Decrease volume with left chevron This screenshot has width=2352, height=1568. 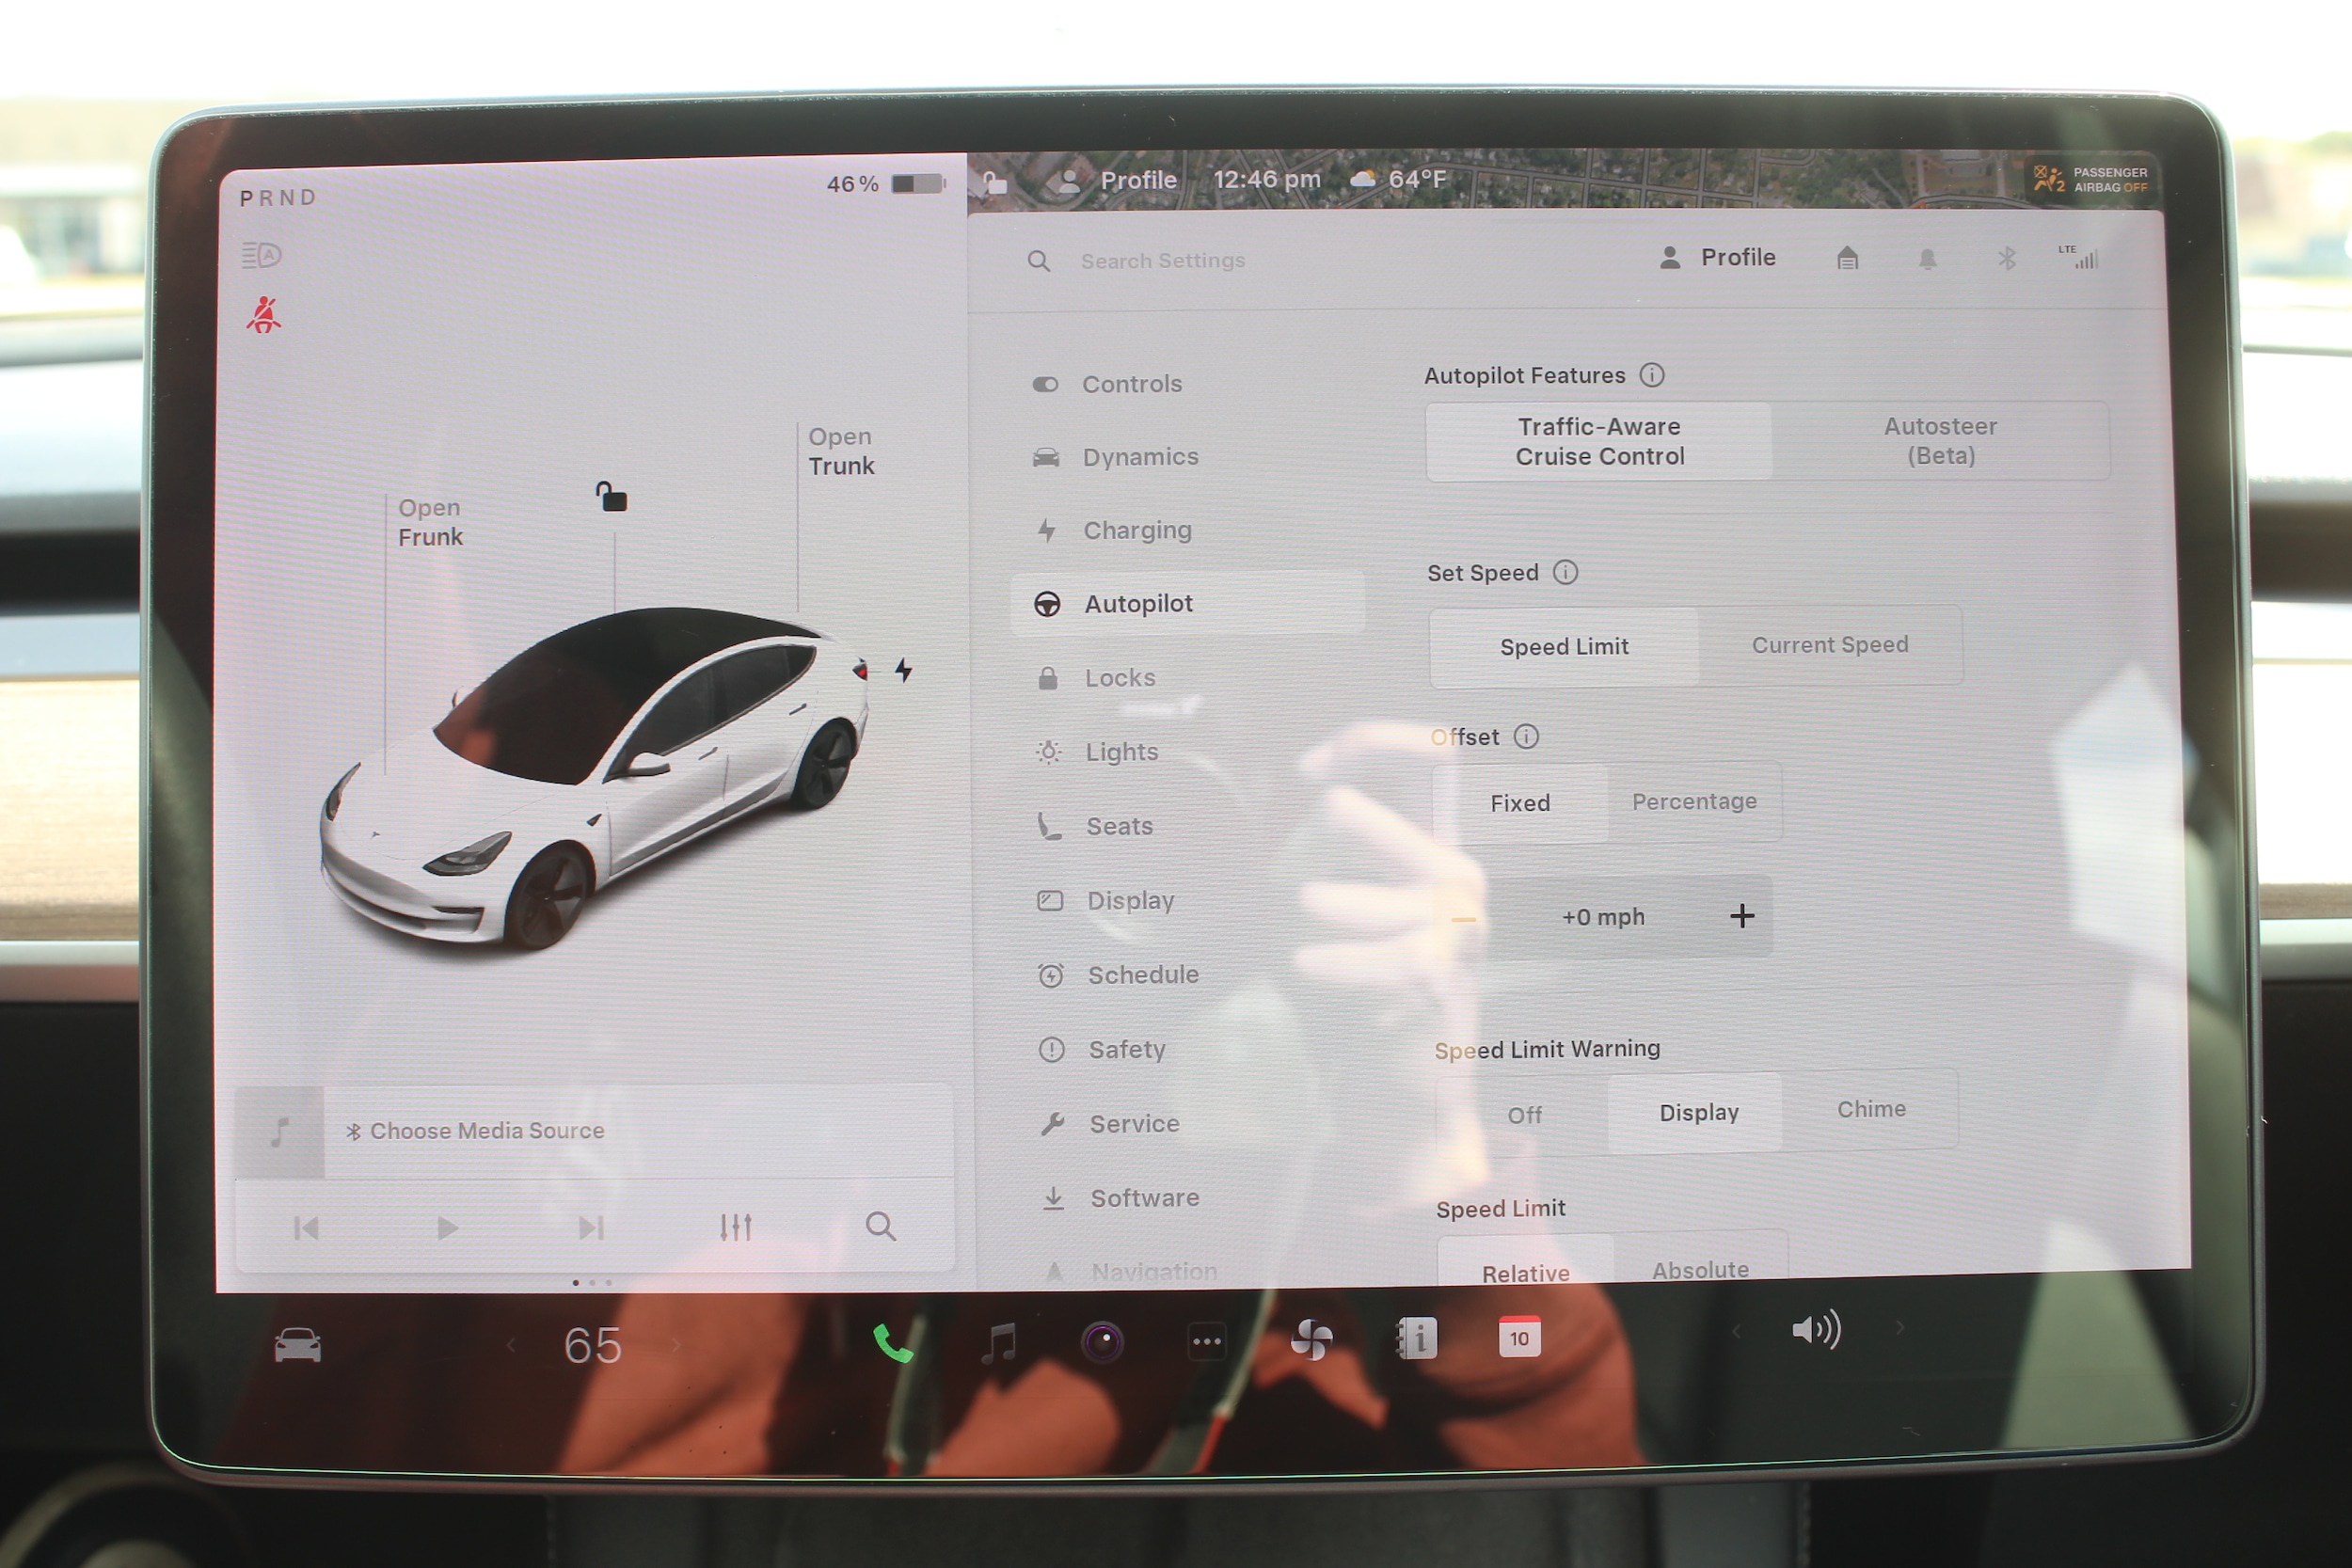(x=1736, y=1331)
